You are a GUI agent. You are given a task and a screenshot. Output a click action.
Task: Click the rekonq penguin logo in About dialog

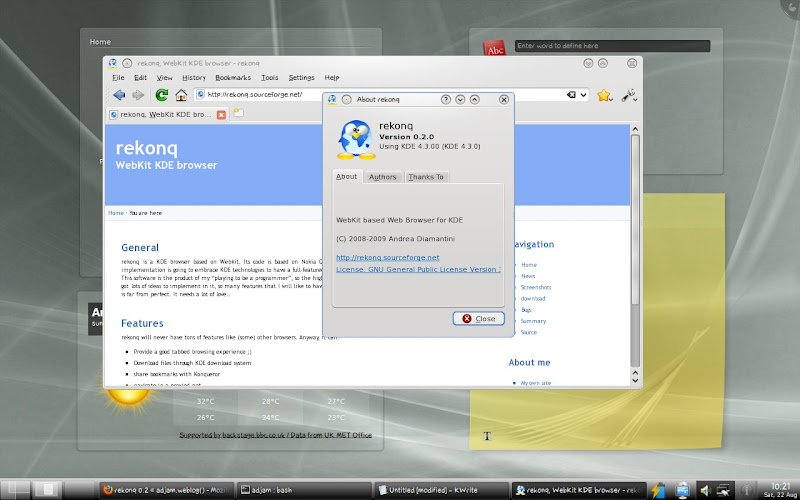tap(356, 139)
